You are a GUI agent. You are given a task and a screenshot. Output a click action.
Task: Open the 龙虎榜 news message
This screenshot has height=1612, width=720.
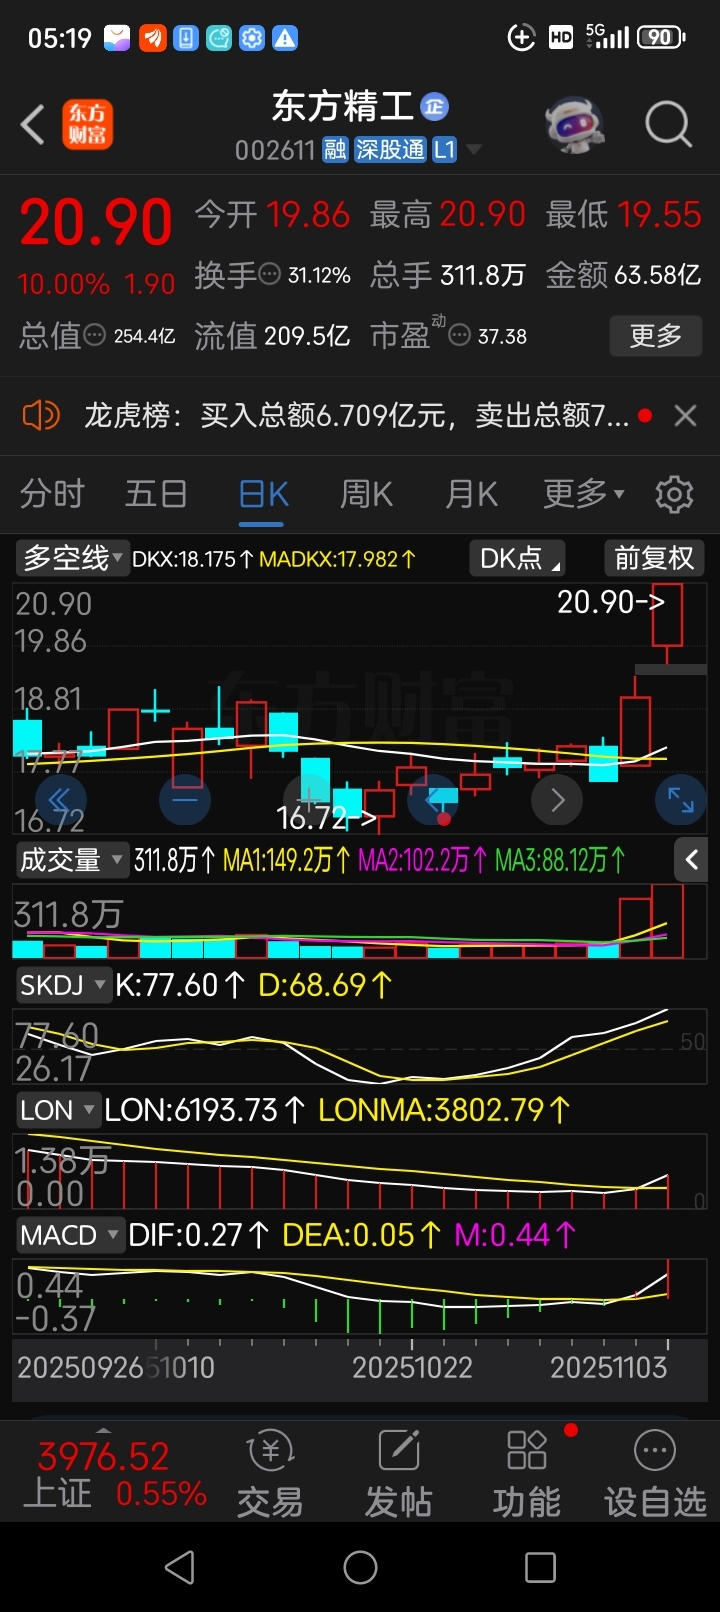point(356,415)
